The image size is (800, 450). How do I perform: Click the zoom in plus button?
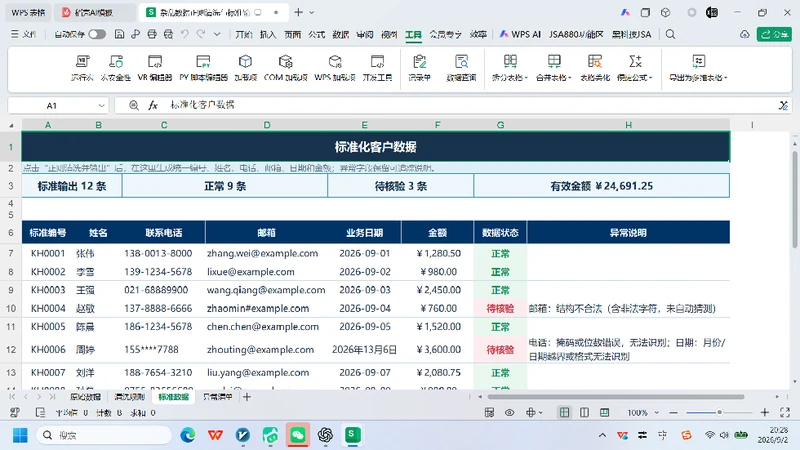click(764, 412)
